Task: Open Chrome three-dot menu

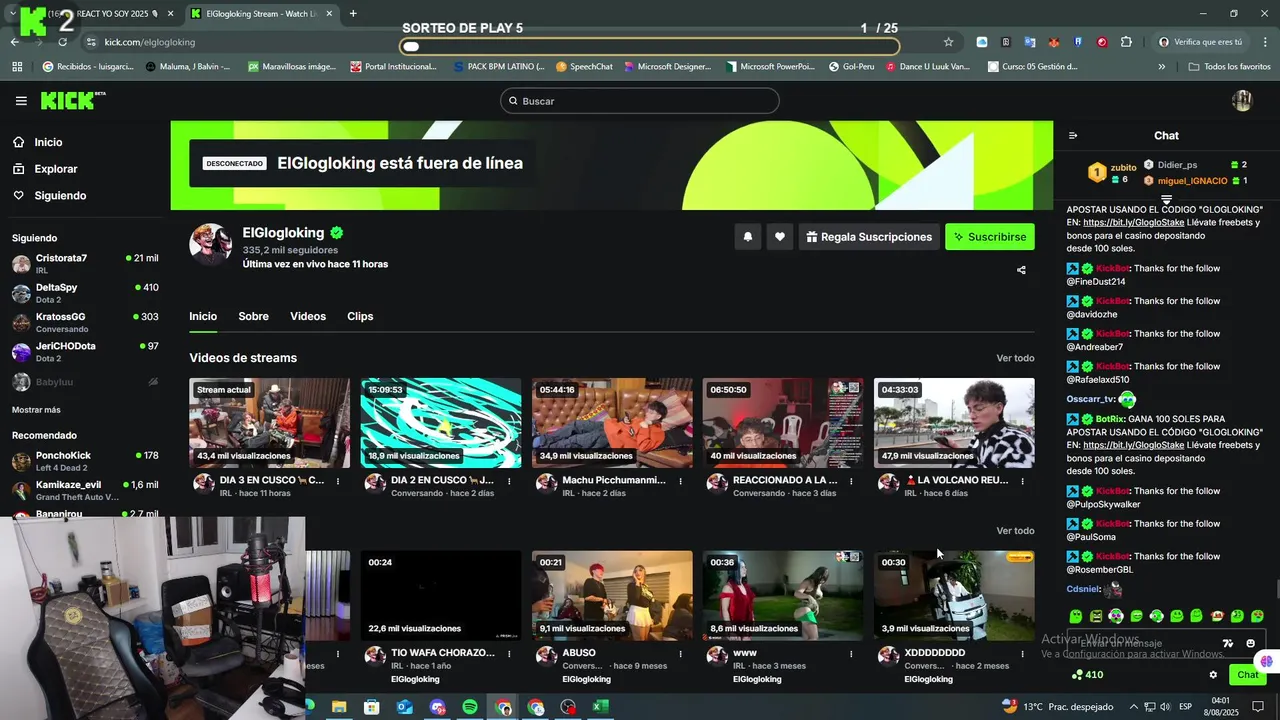Action: (1265, 42)
